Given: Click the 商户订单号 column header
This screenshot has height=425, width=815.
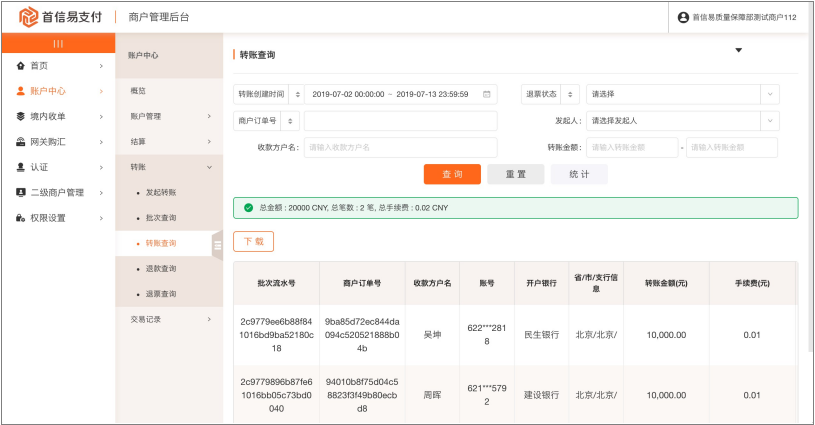Looking at the screenshot, I should [362, 283].
